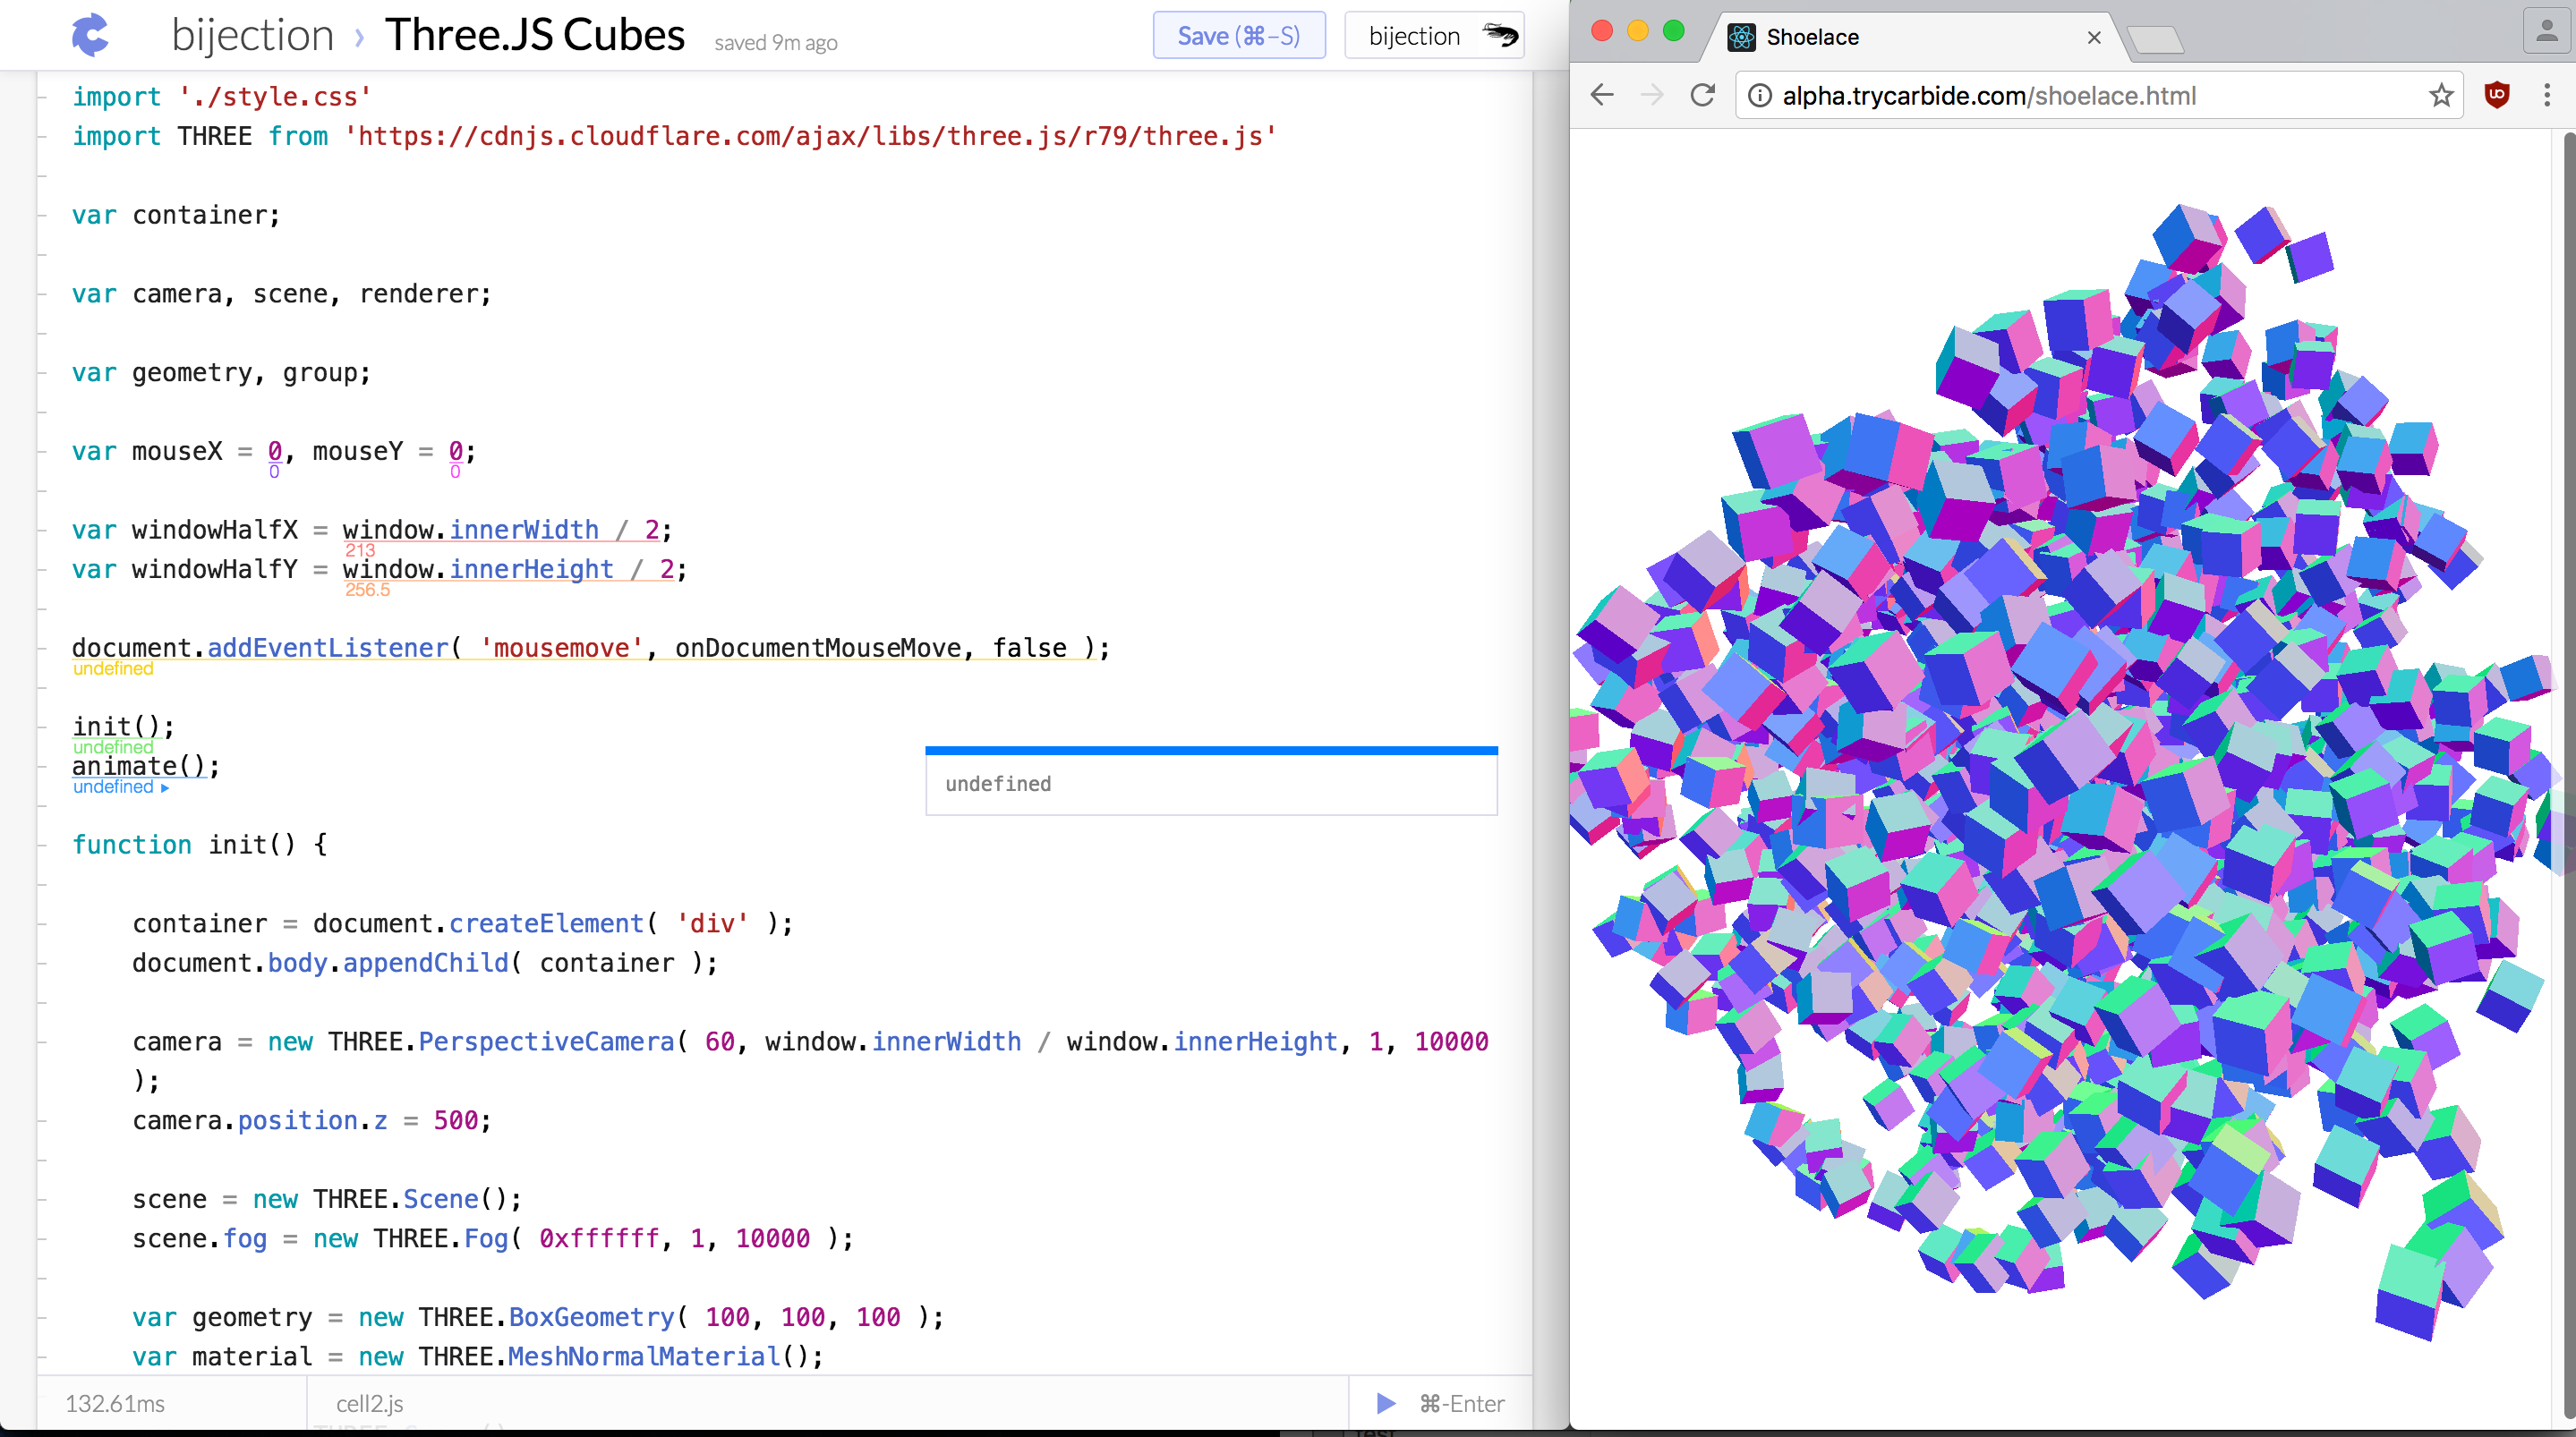Click the breadcrumb chevron after bijection

pos(360,38)
